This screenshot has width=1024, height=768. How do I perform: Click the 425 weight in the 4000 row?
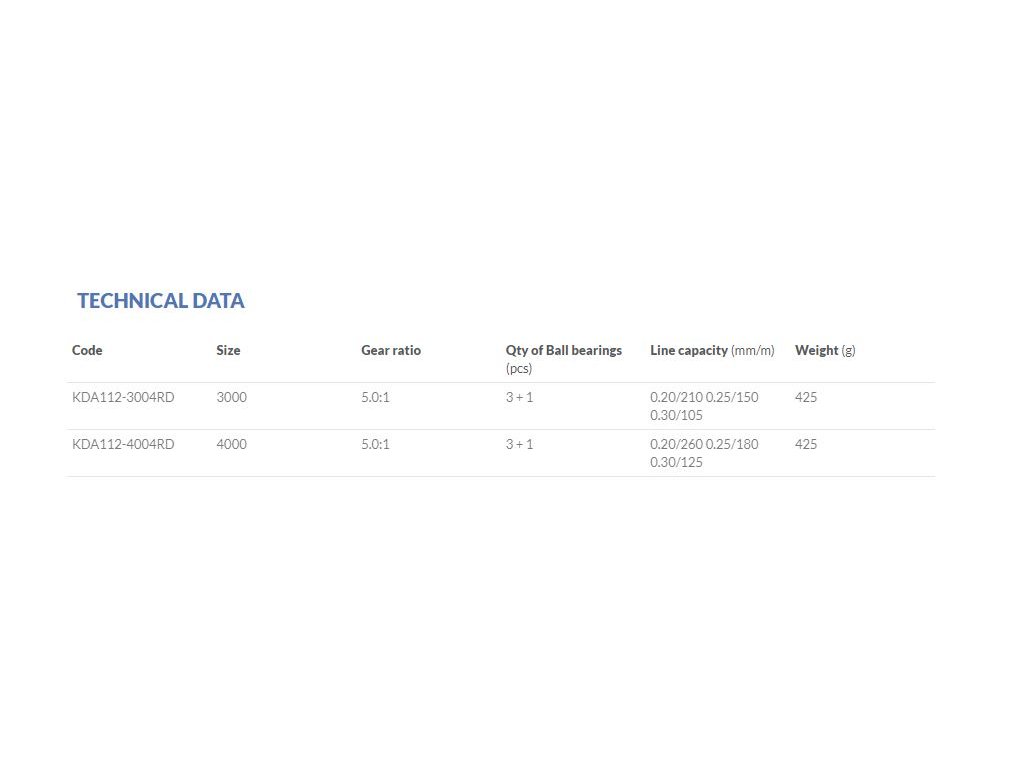[x=806, y=444]
